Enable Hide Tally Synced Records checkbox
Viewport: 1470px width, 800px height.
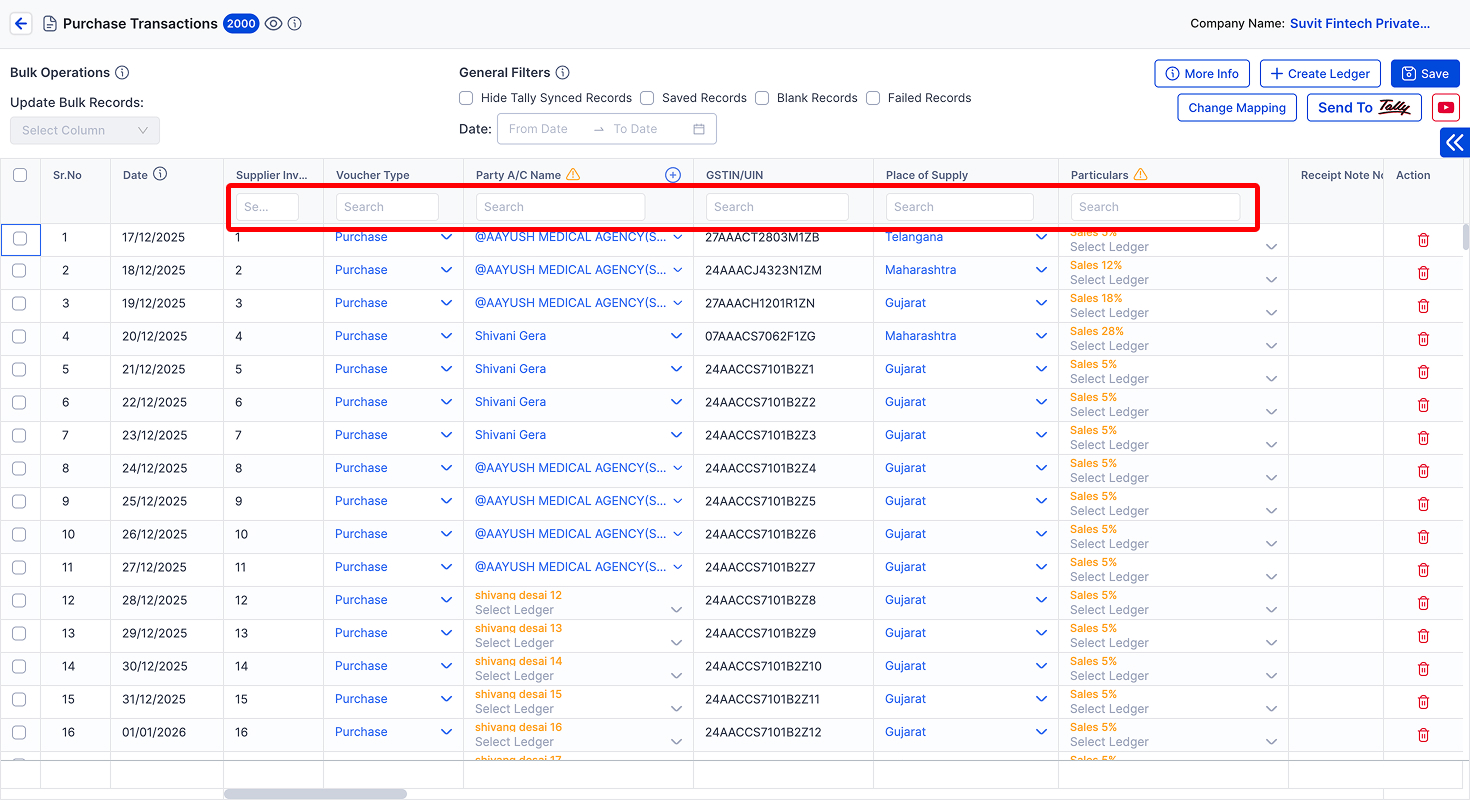[x=466, y=98]
